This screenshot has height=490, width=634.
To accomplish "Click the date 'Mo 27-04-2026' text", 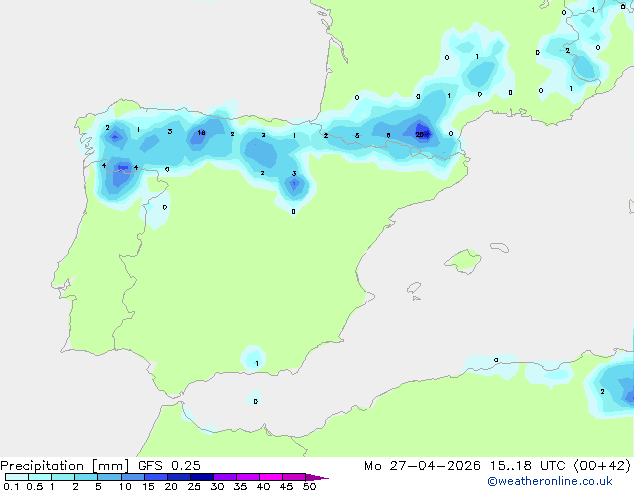I will pyautogui.click(x=422, y=466).
